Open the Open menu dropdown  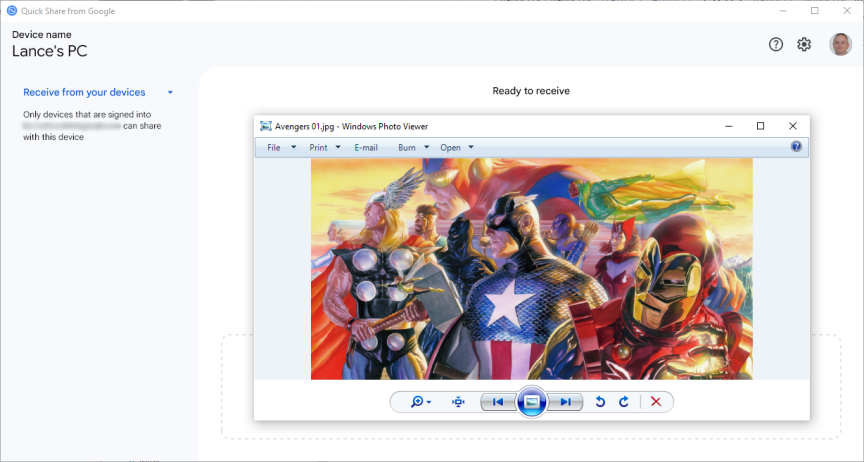(456, 147)
